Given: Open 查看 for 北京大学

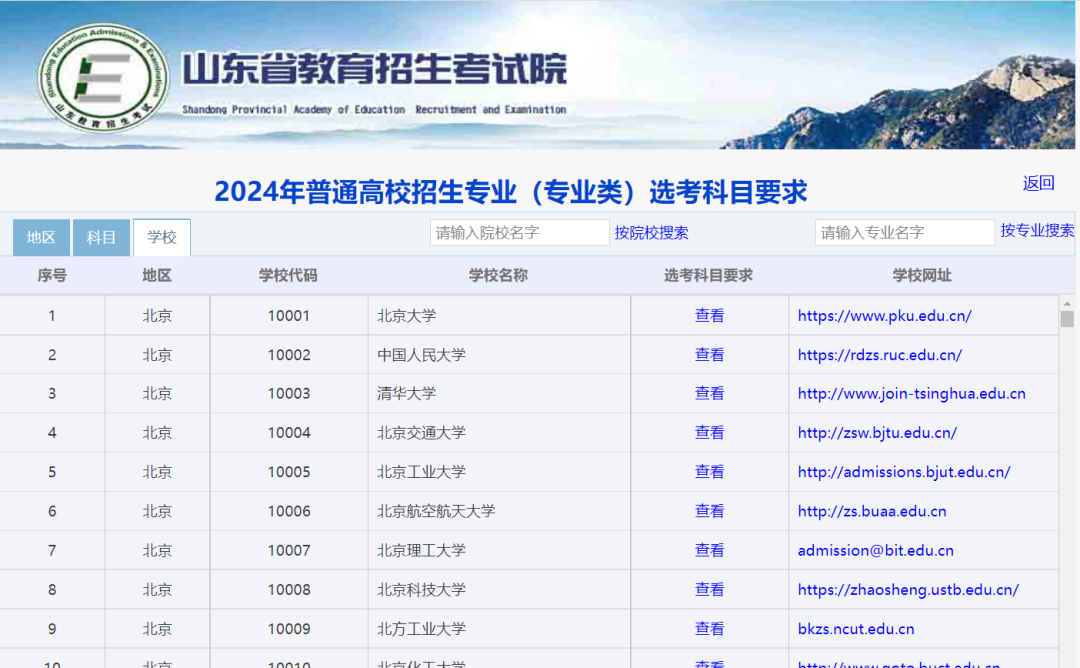Looking at the screenshot, I should [x=709, y=315].
